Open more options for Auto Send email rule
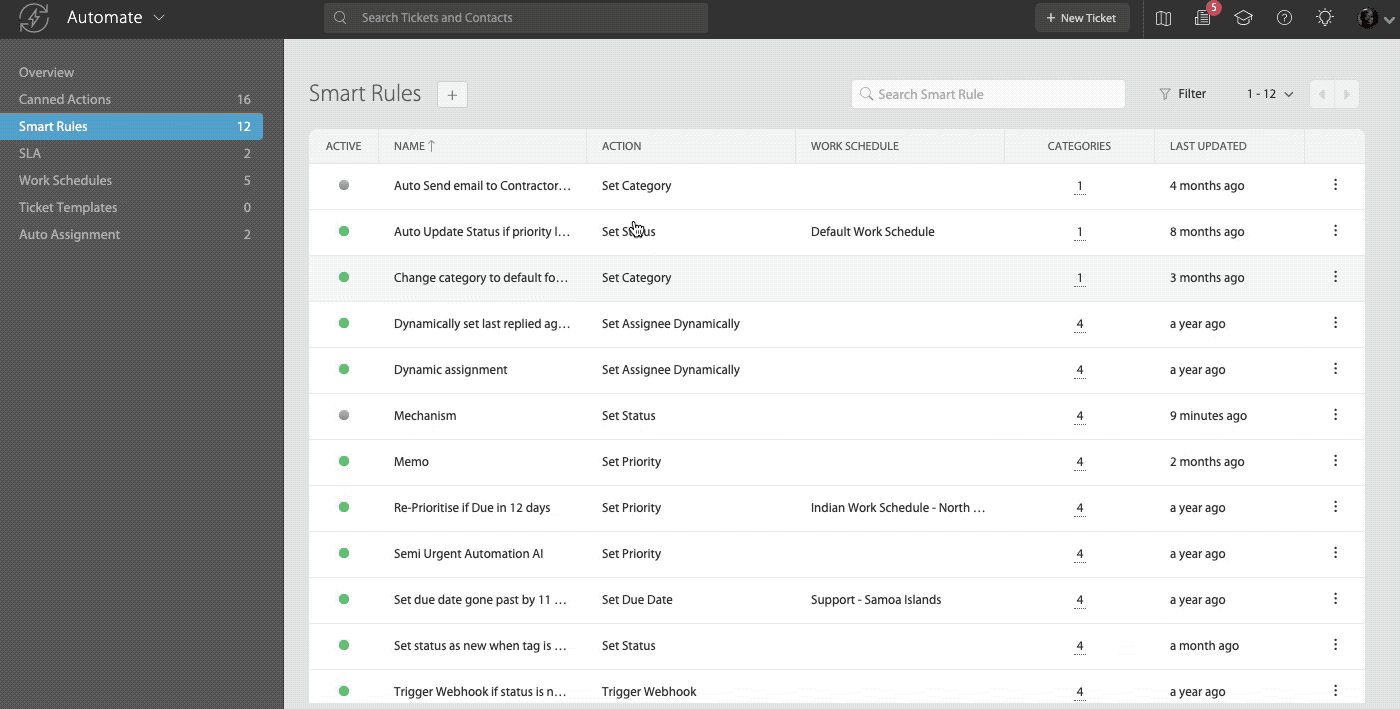Image resolution: width=1400 pixels, height=709 pixels. point(1335,185)
